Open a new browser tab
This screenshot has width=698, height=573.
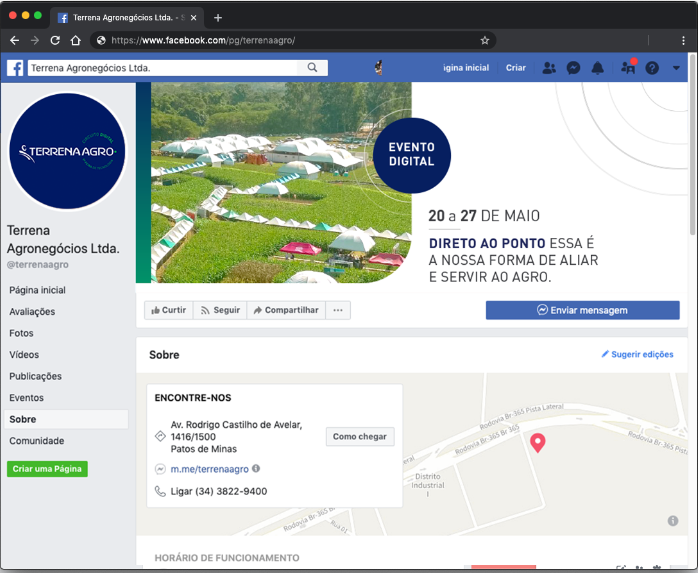tap(218, 18)
